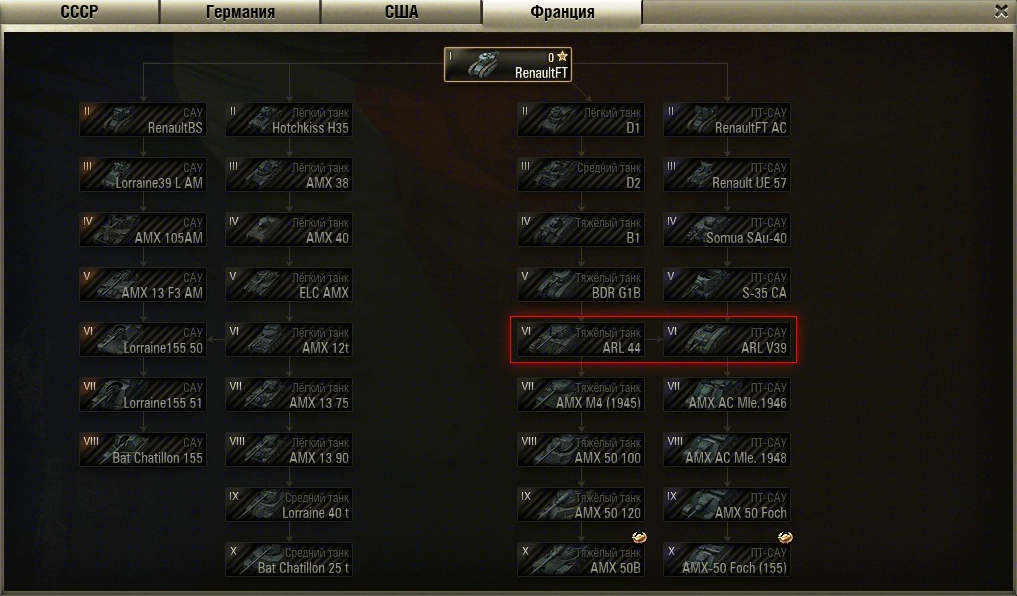Open the Bat Chatillon 155 artillery node

143,450
